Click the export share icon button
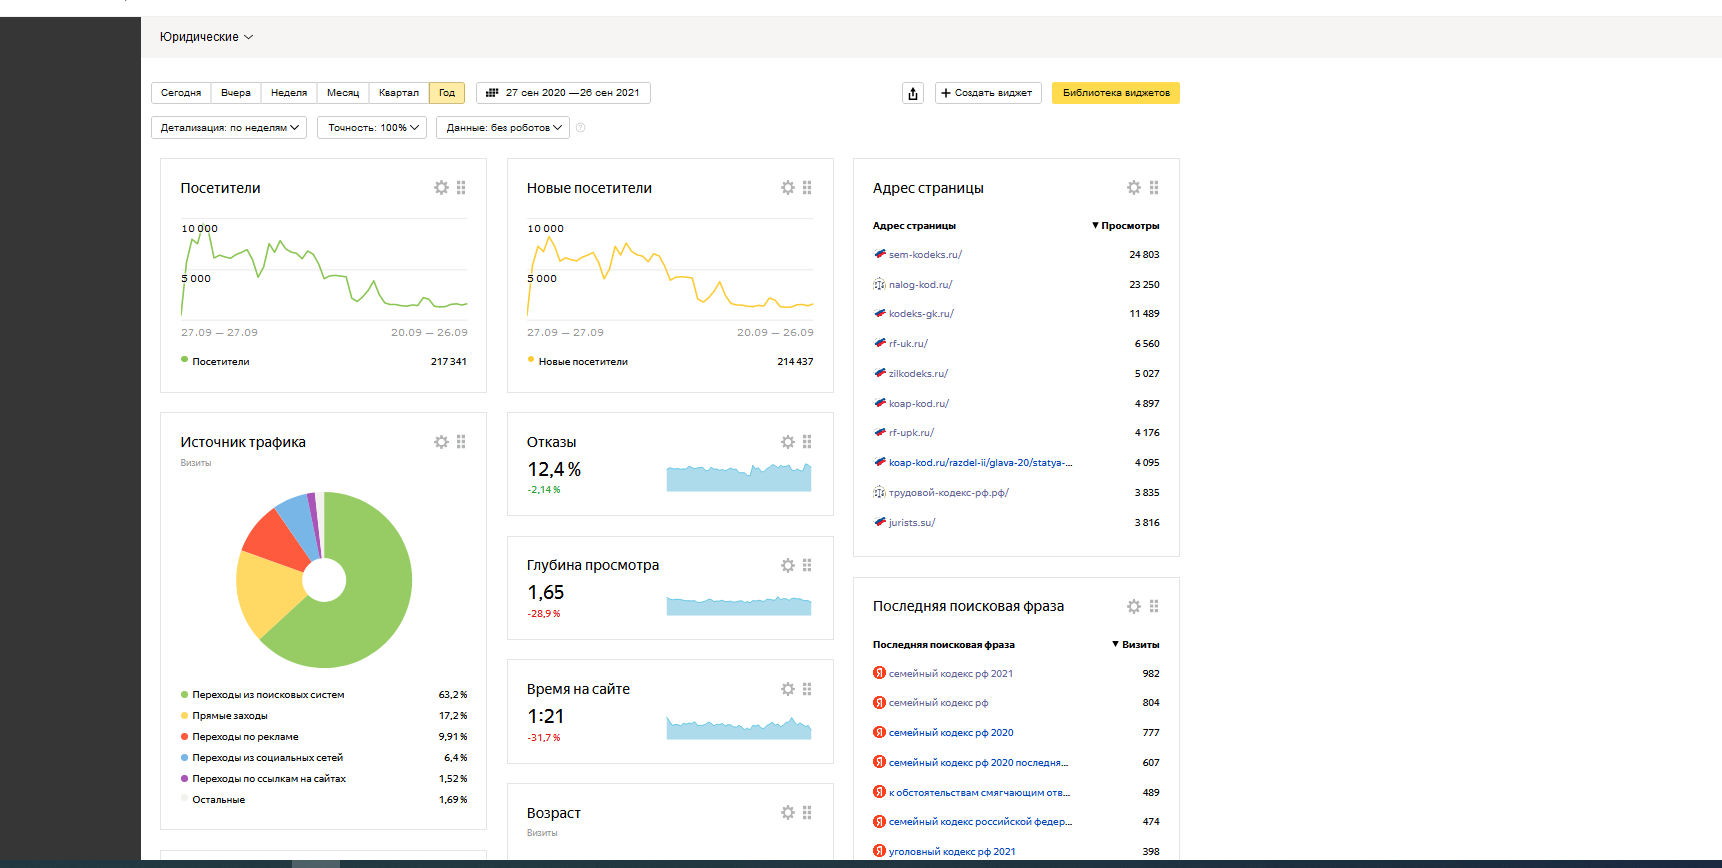Viewport: 1722px width, 868px height. click(913, 93)
